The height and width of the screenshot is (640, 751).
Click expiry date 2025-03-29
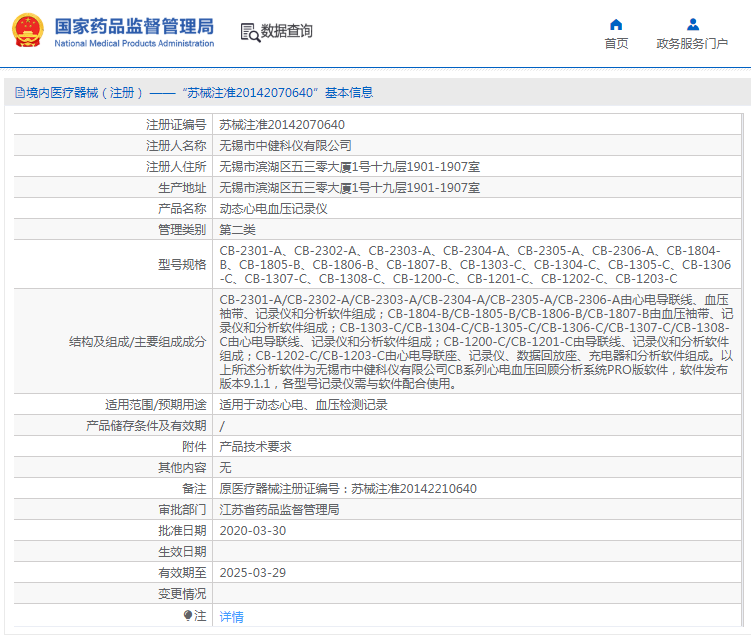(x=253, y=572)
